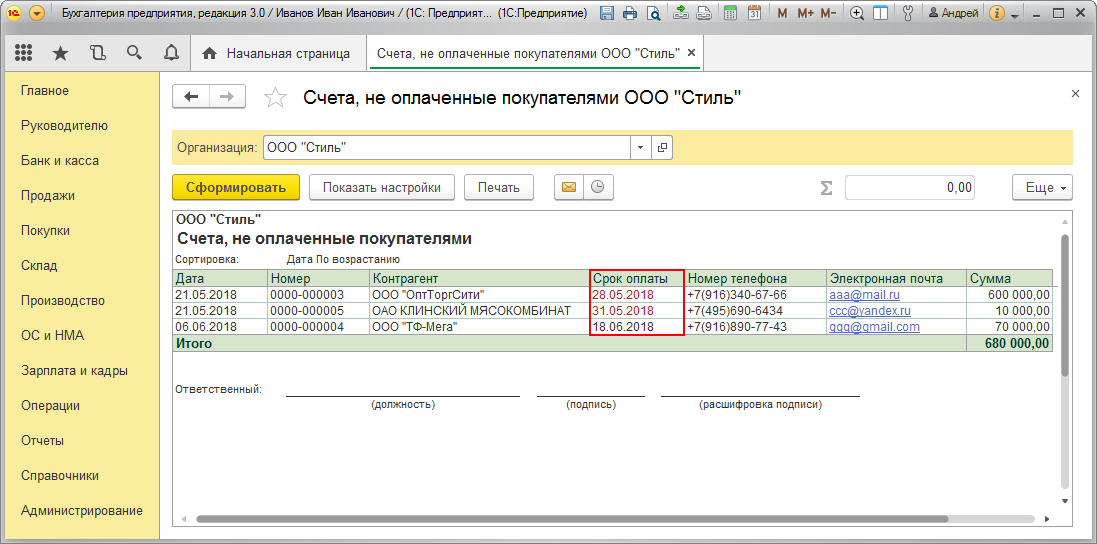Expand dropdown arrow next to info icon

tap(1015, 16)
